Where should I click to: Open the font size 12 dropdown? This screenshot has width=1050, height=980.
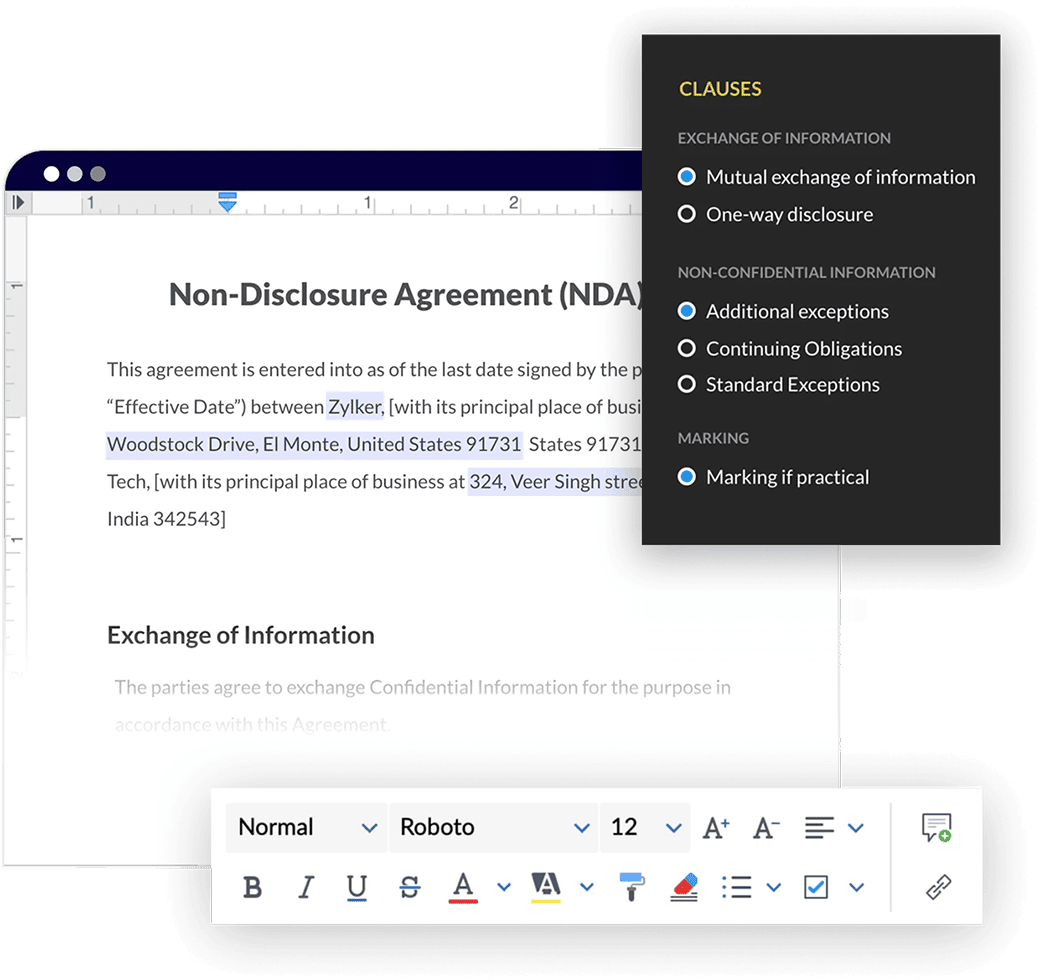[645, 828]
